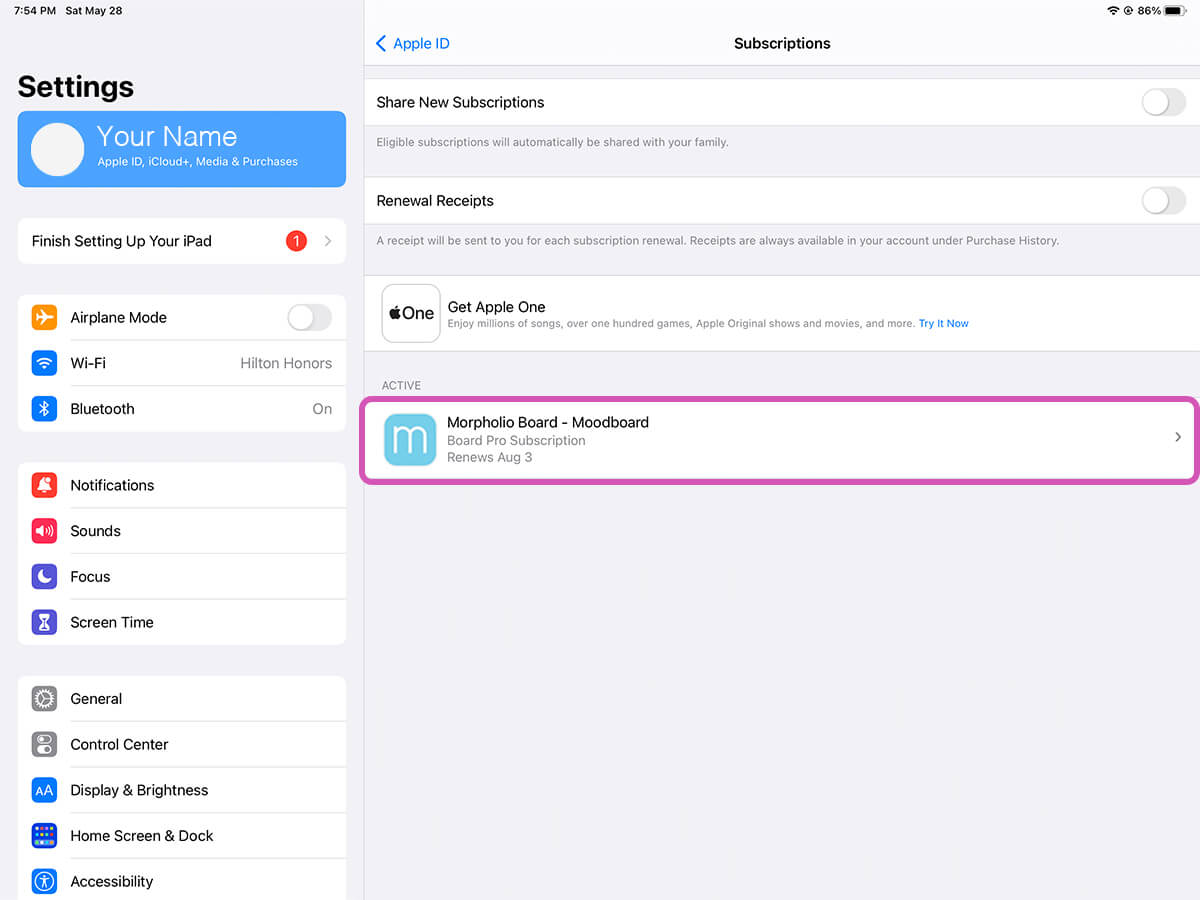Toggle Airplane Mode on
Image resolution: width=1200 pixels, height=900 pixels.
tap(309, 318)
